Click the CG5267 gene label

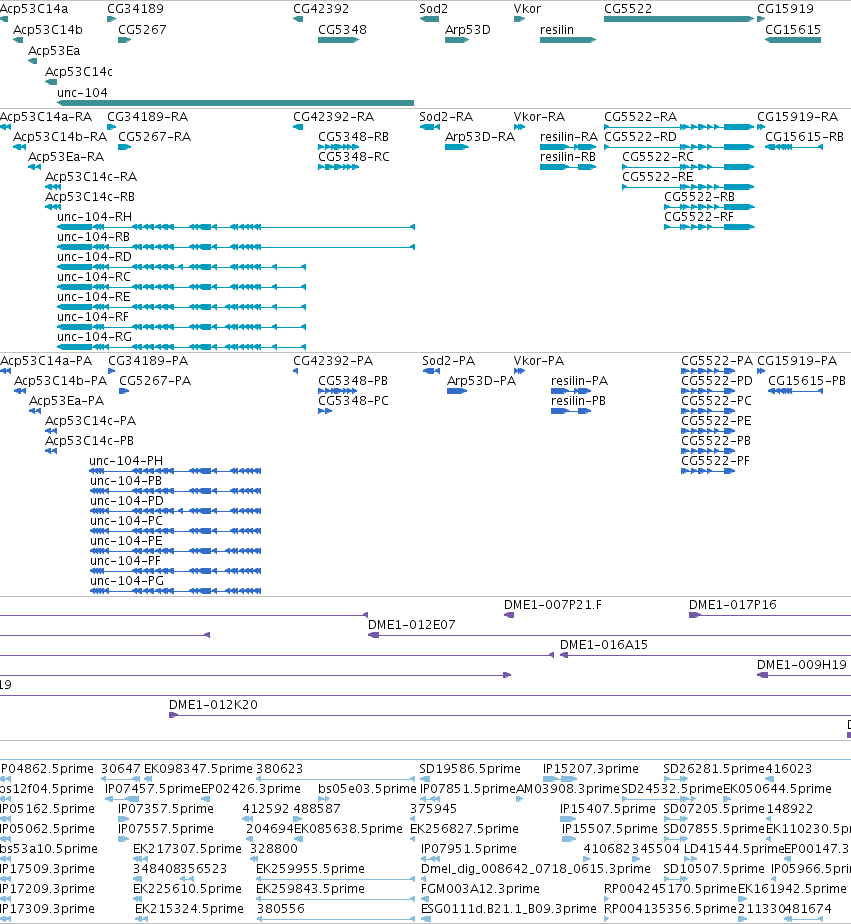pos(142,30)
